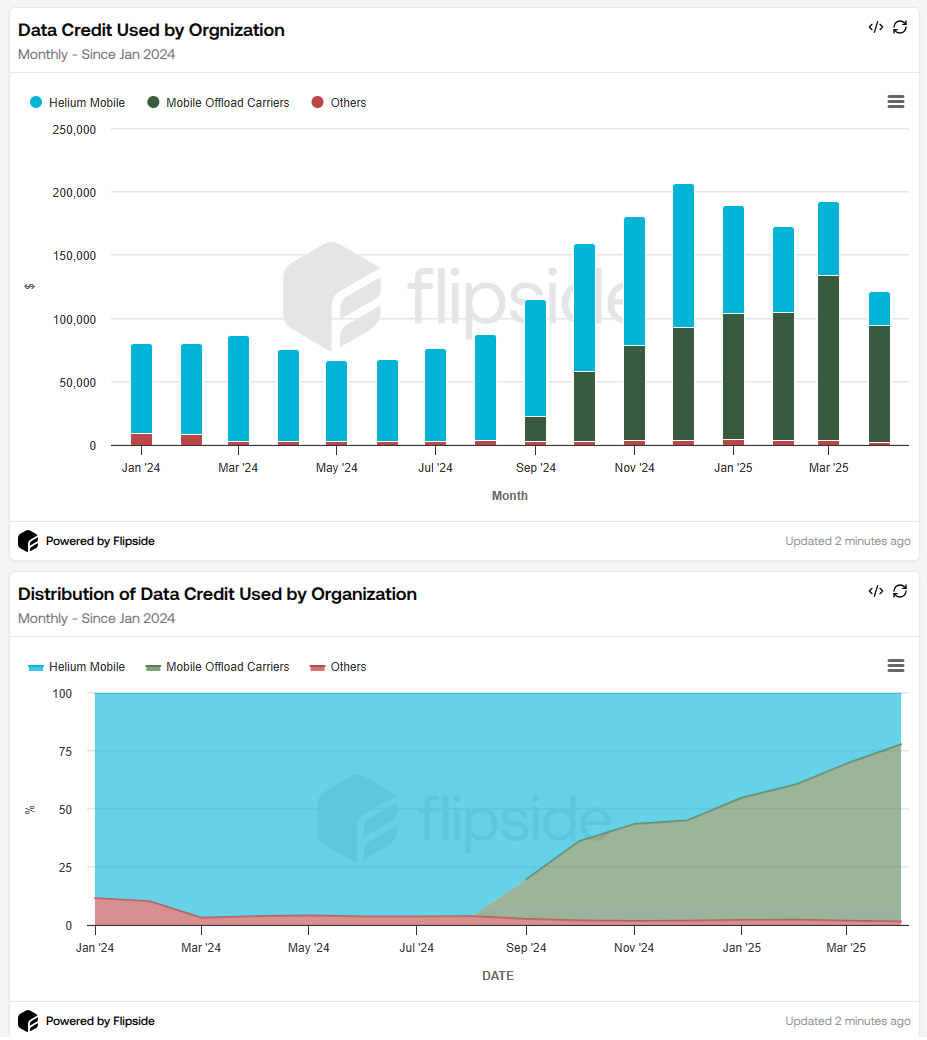Open hamburger menu on Distribution chart

(896, 666)
